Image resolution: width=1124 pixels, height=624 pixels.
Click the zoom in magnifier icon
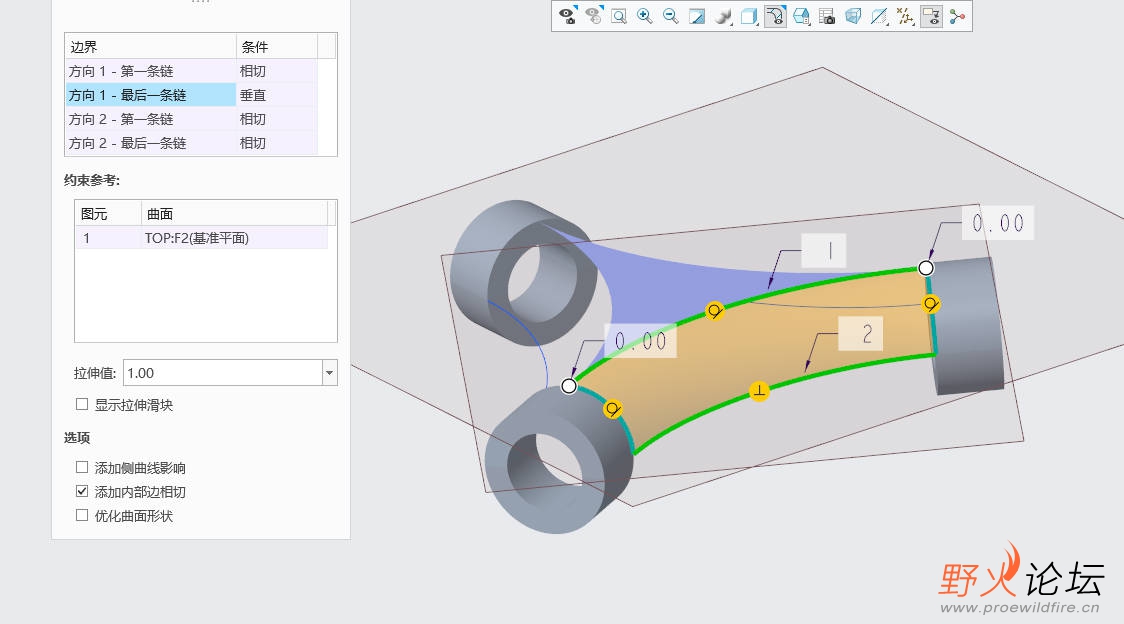click(644, 16)
